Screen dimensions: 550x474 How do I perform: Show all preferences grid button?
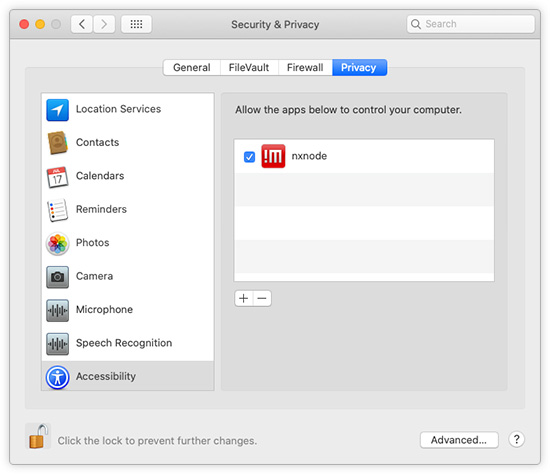[x=136, y=24]
